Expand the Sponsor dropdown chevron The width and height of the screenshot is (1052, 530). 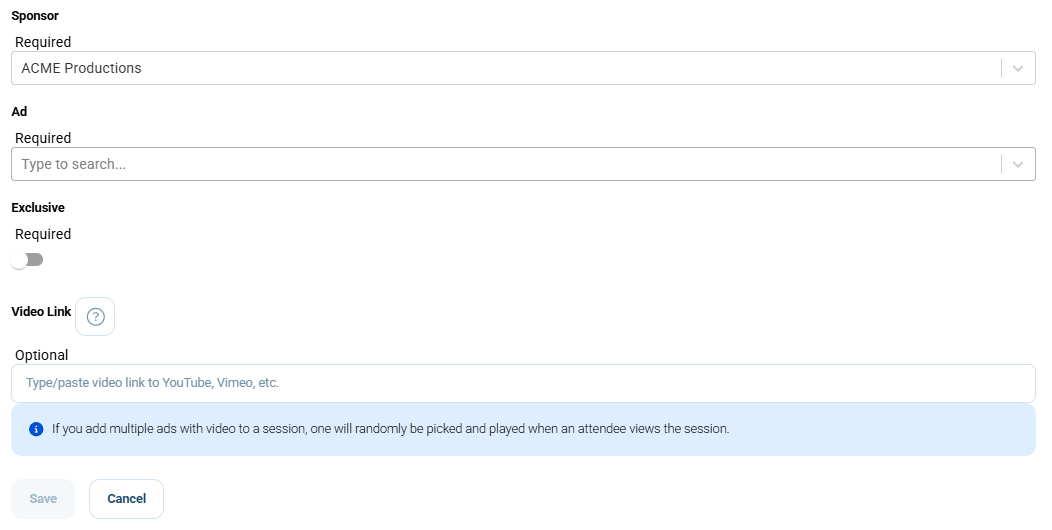coord(1018,68)
